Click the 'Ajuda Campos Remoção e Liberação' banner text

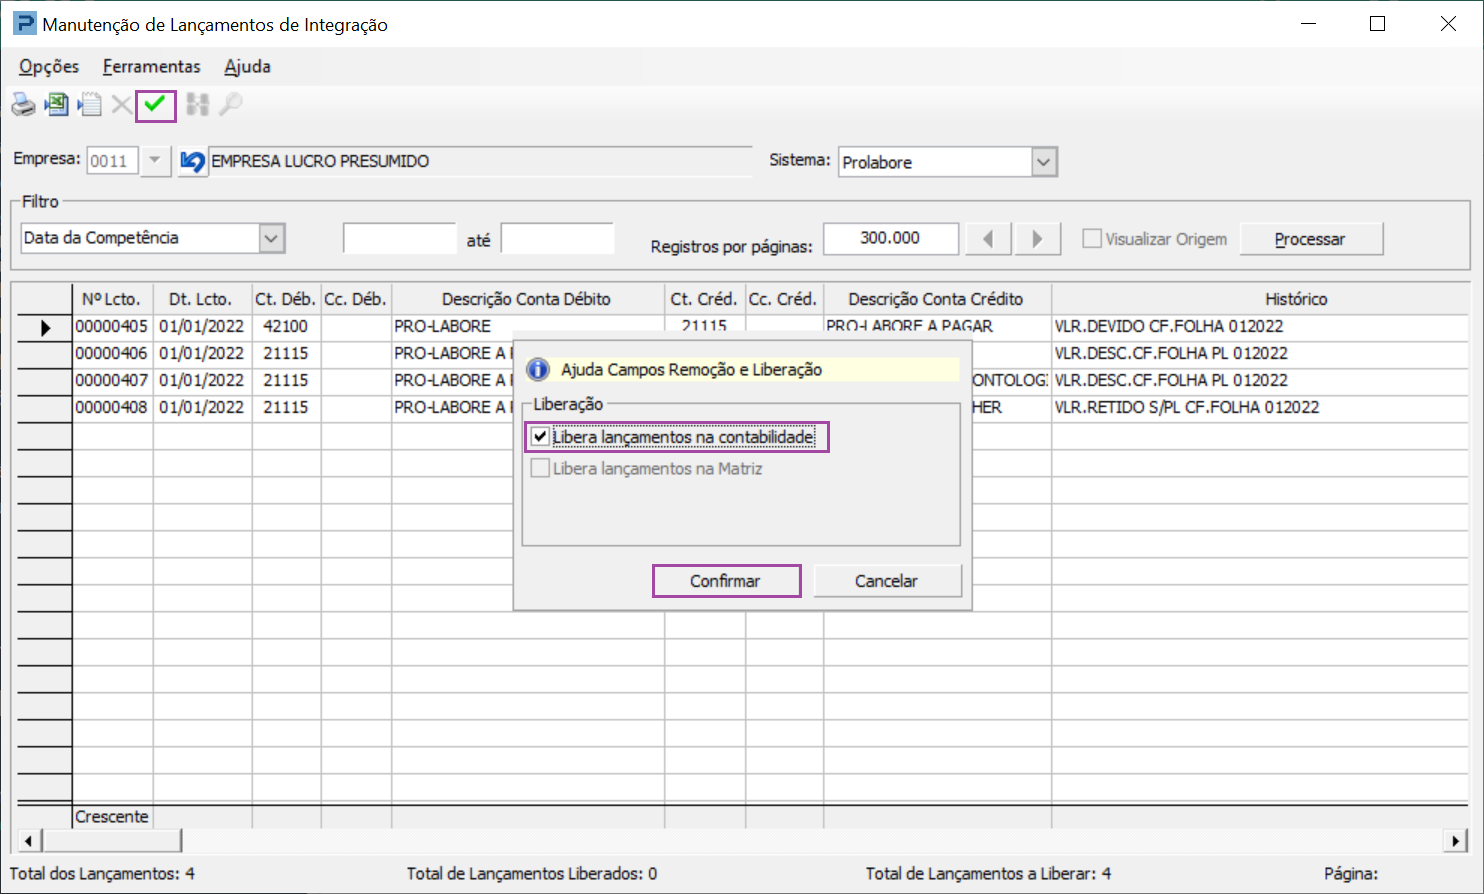691,370
